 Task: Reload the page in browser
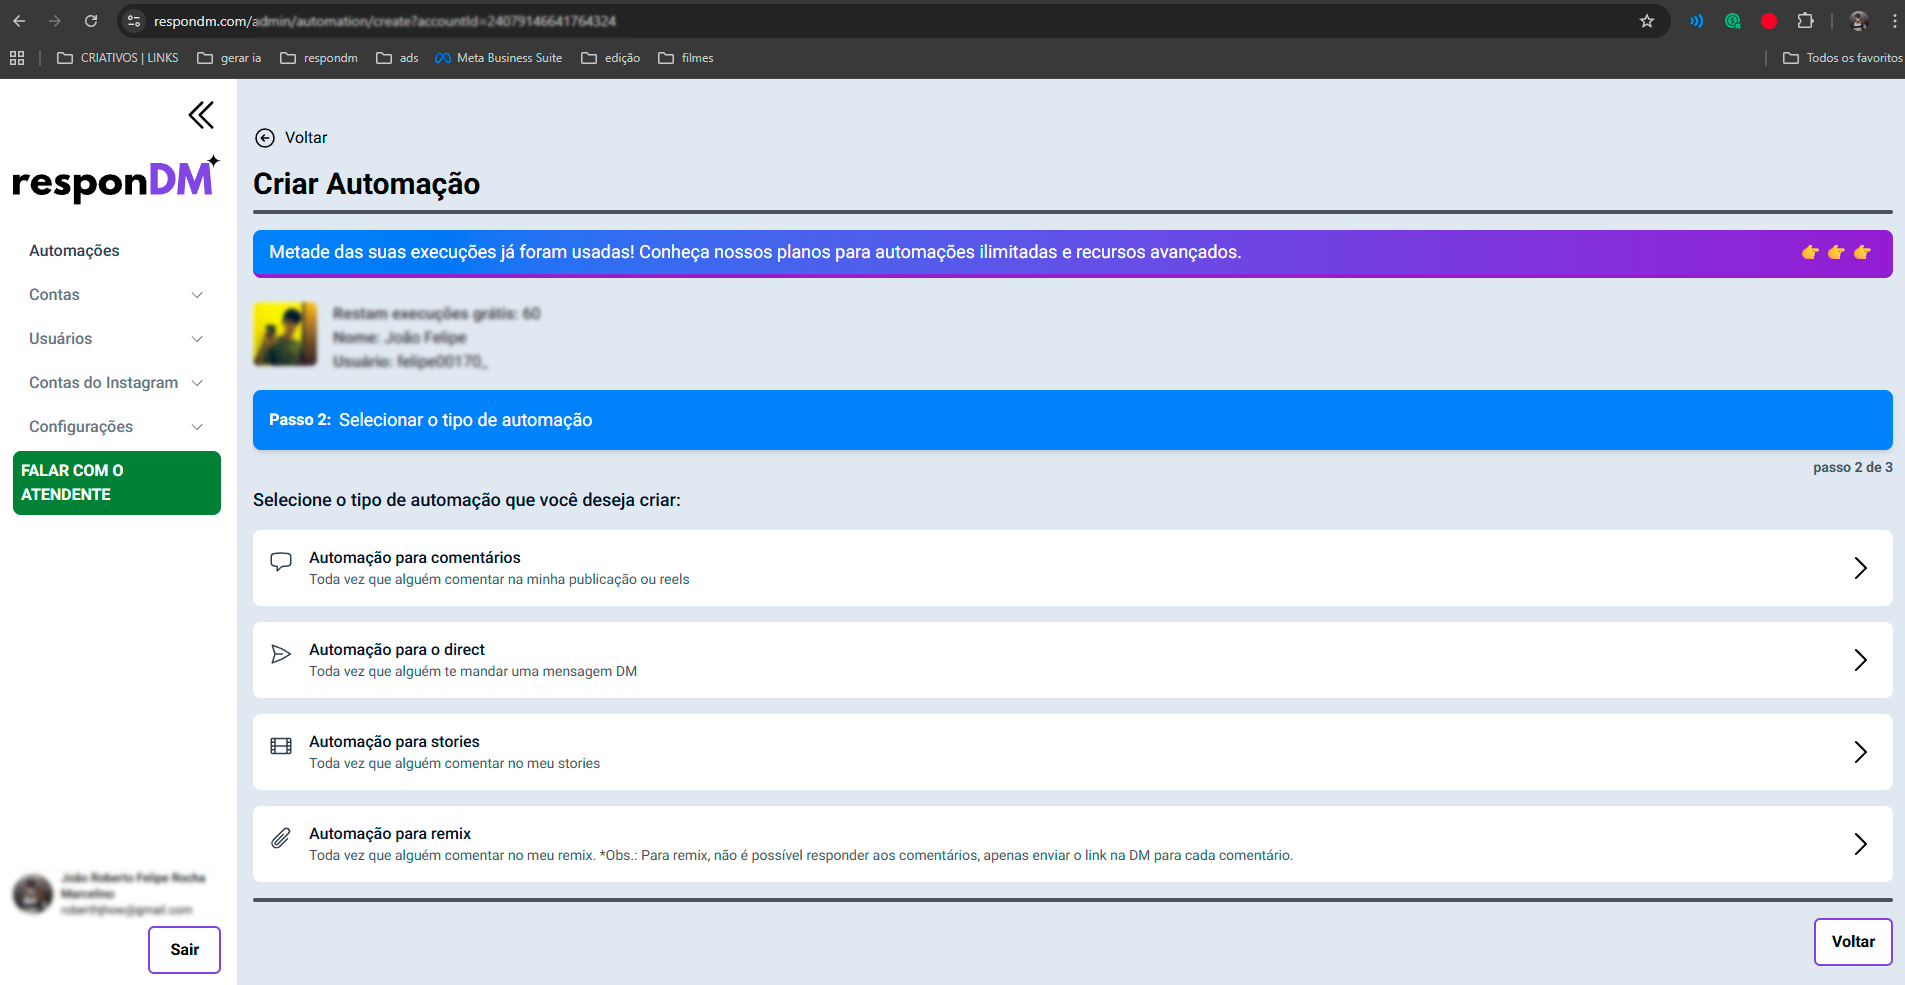pyautogui.click(x=91, y=21)
